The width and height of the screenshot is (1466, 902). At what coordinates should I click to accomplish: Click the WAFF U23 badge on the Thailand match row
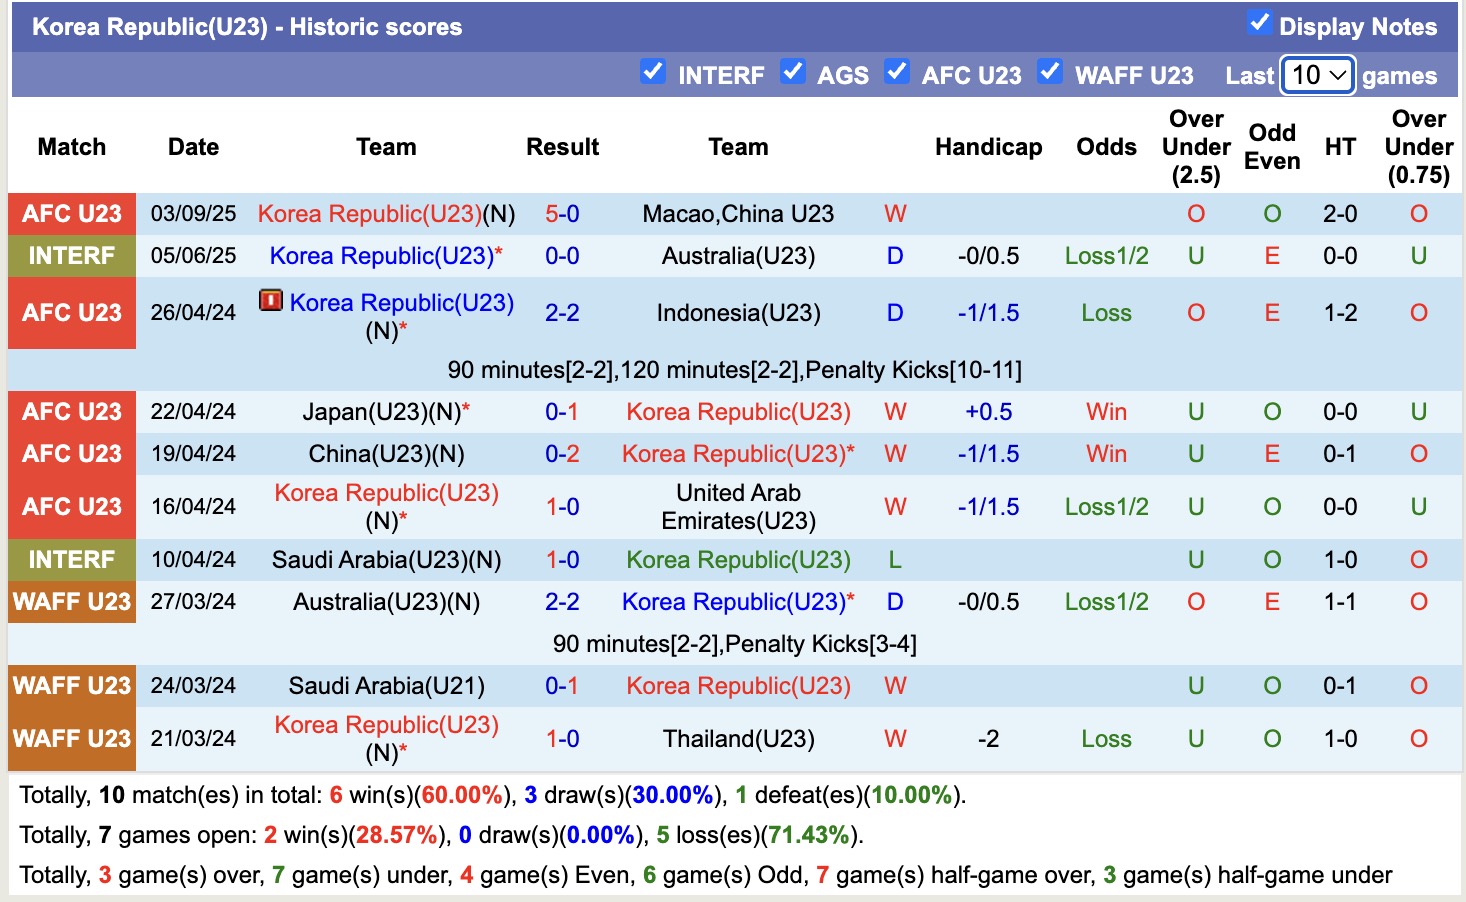[71, 739]
